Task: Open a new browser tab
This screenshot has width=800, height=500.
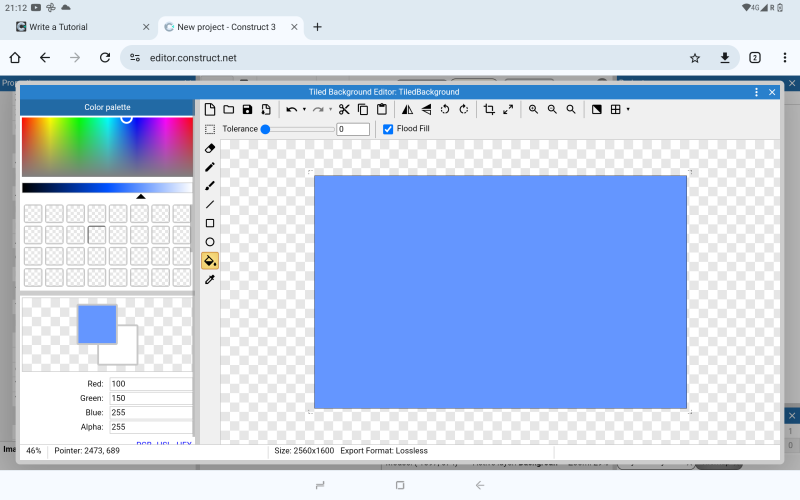Action: (x=317, y=27)
